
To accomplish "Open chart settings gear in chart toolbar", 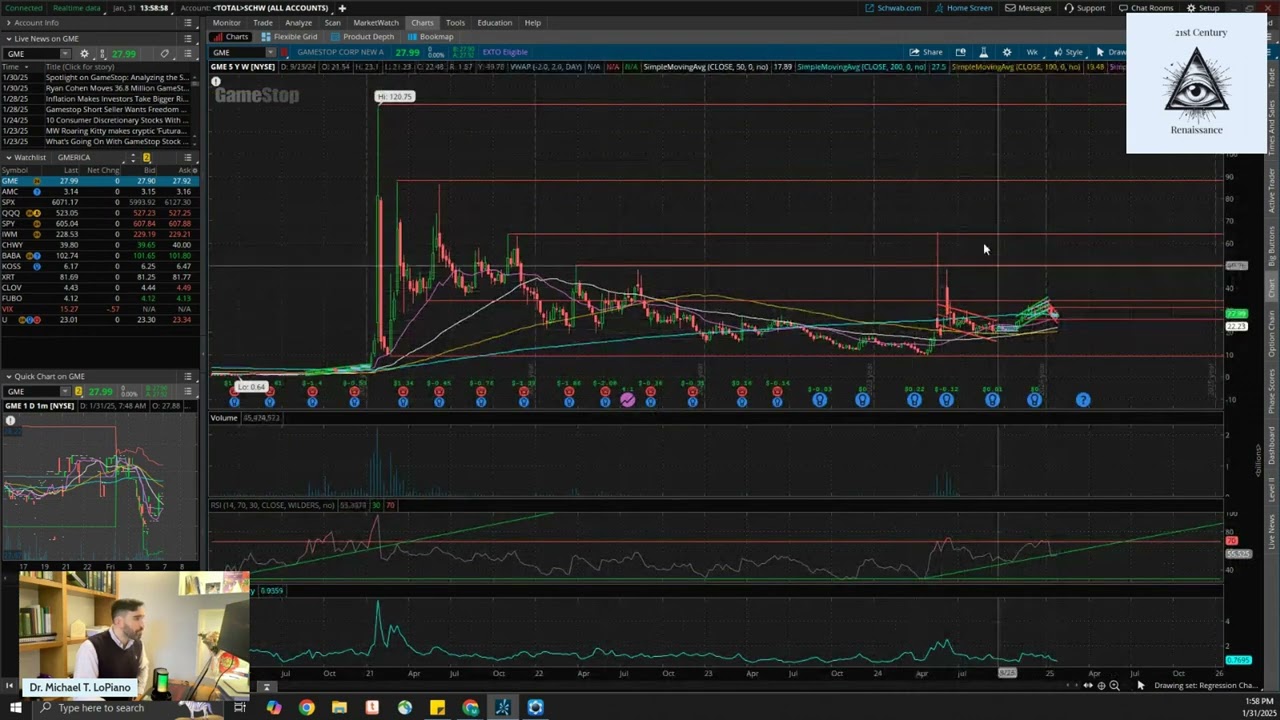I will pos(1007,52).
